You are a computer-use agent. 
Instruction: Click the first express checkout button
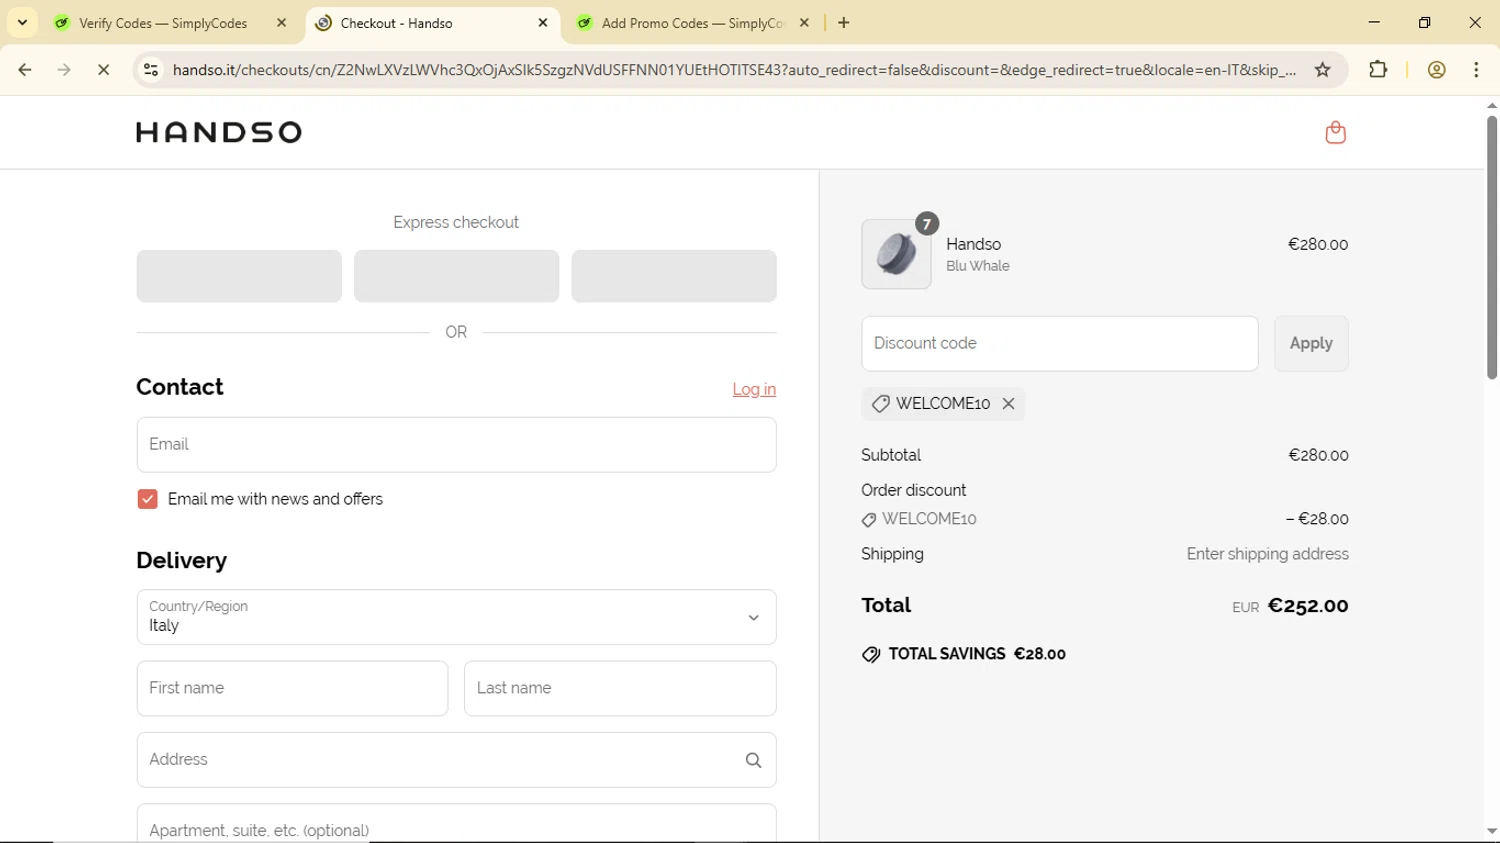pos(239,276)
